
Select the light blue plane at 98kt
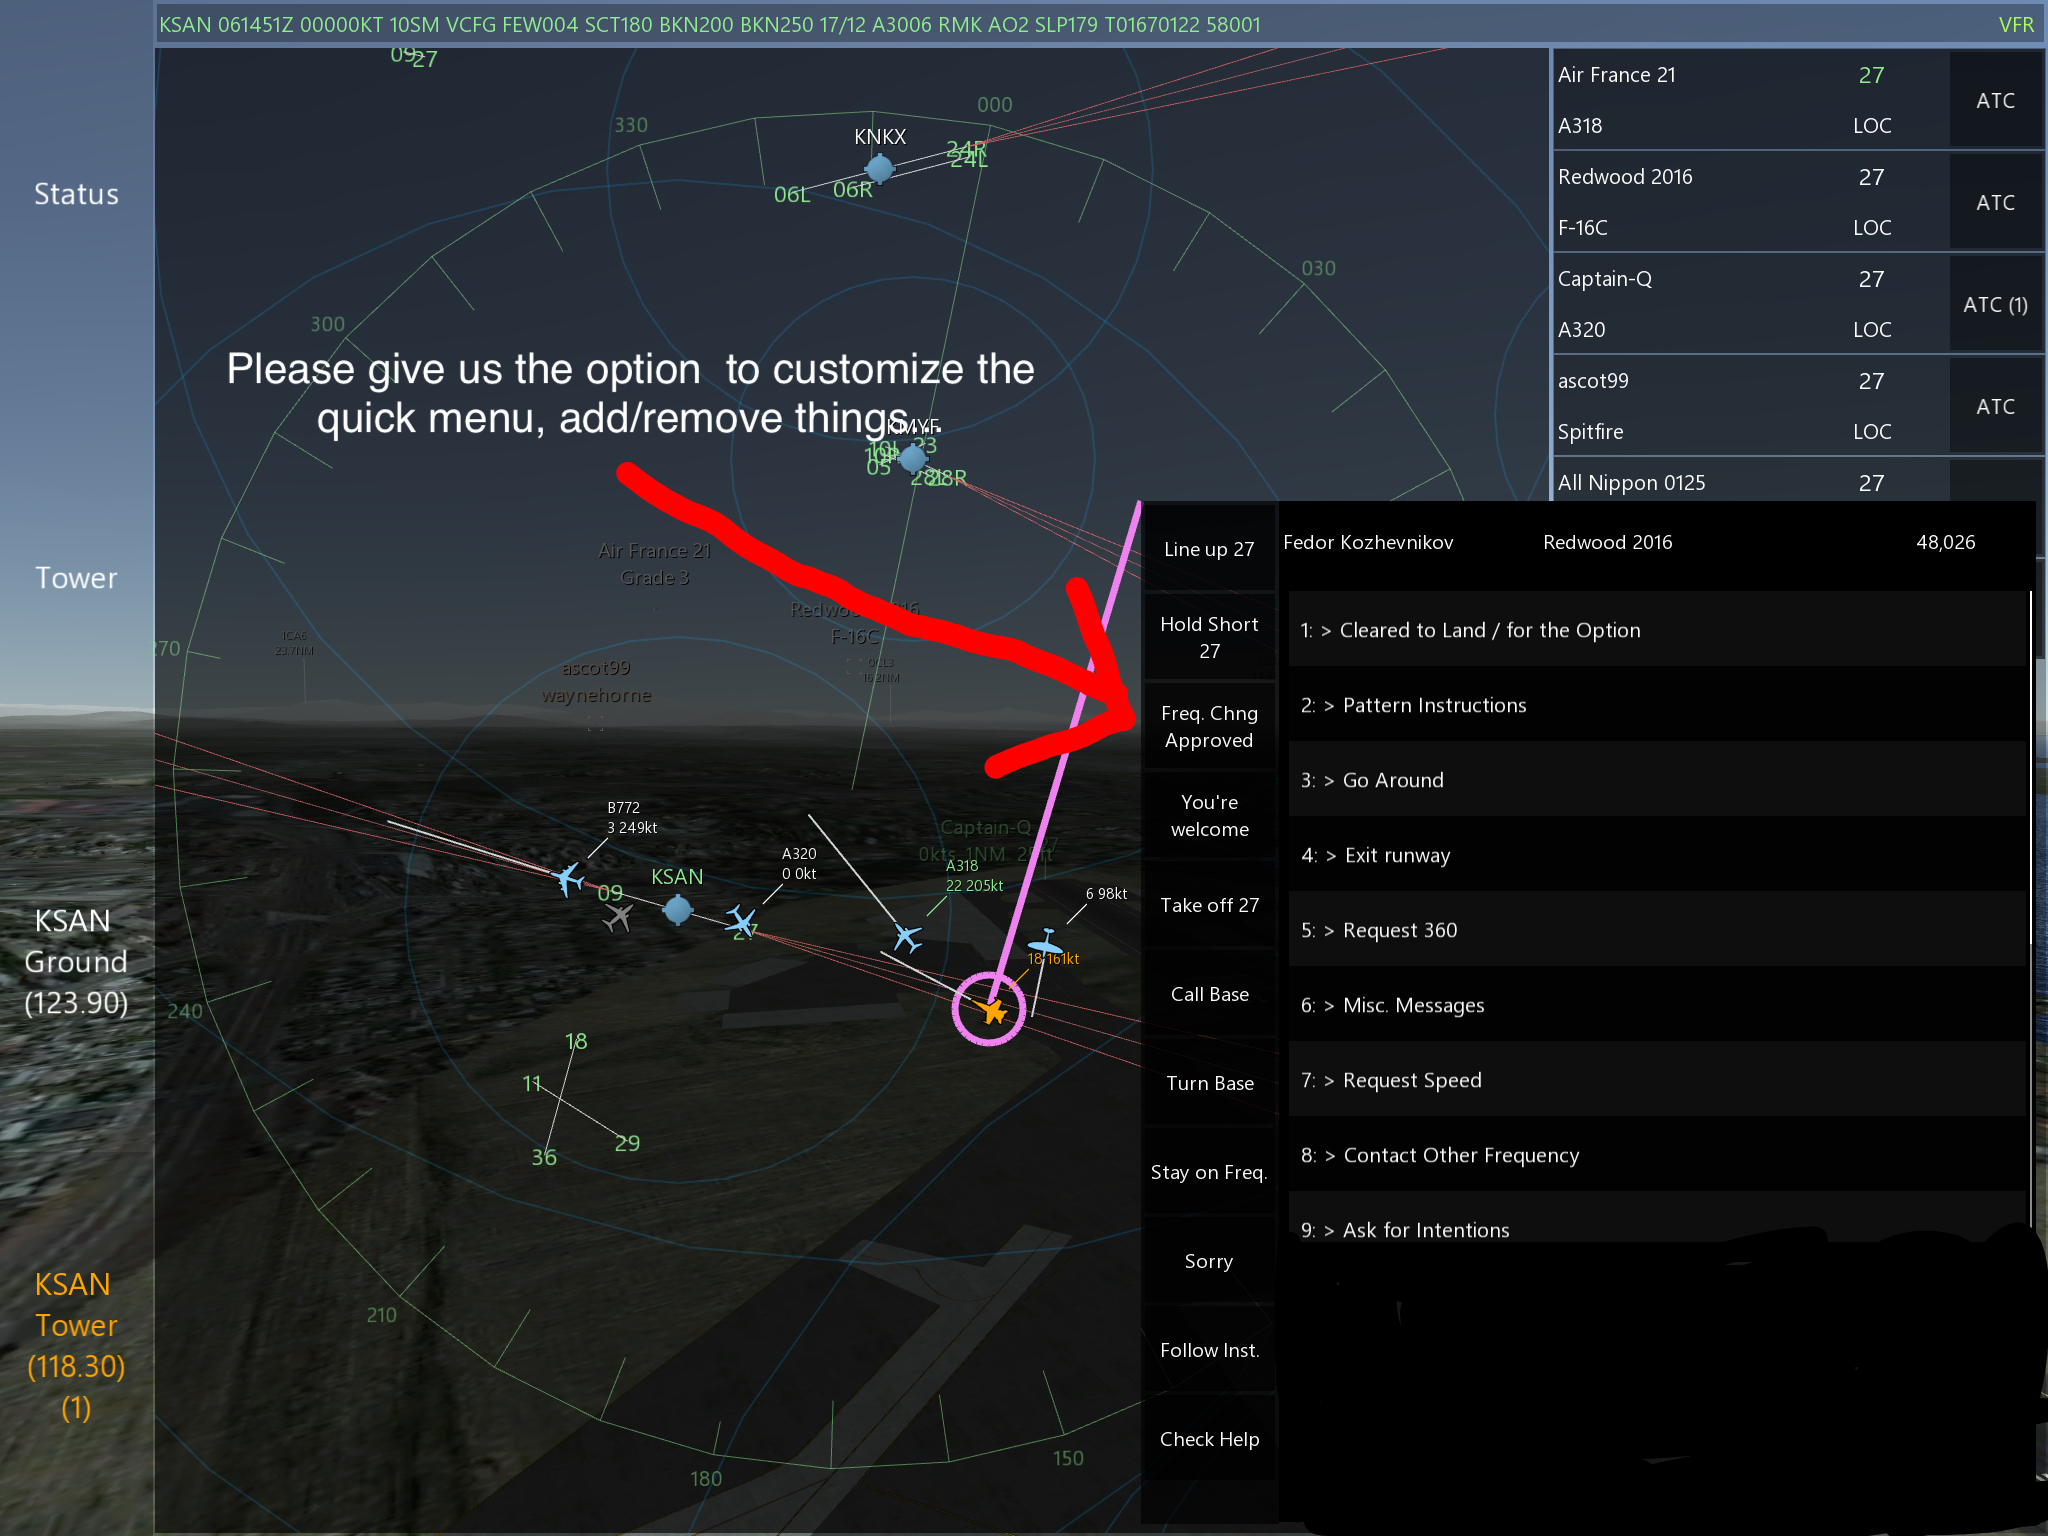(x=1045, y=942)
